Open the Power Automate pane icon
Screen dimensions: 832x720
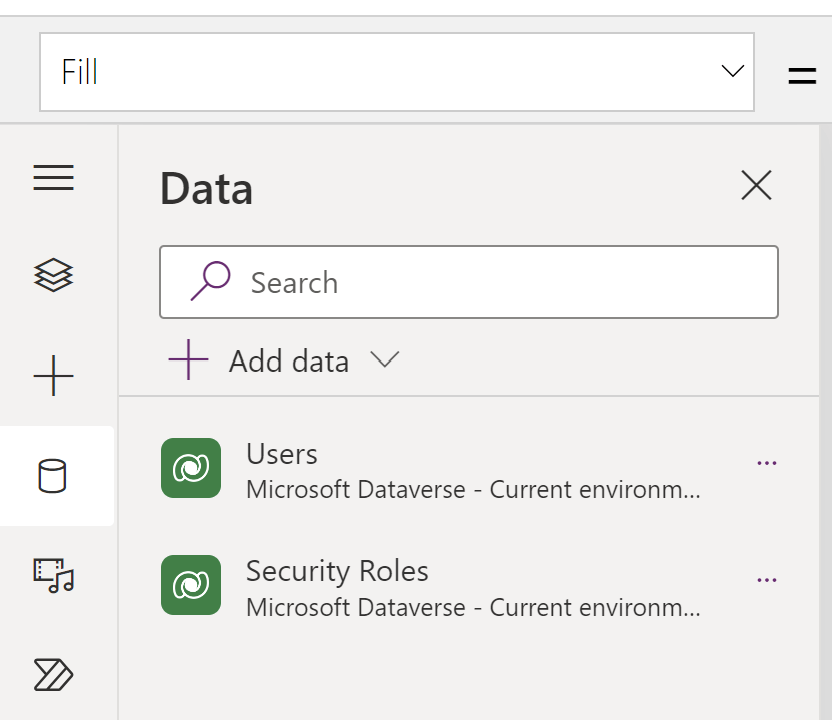[54, 675]
